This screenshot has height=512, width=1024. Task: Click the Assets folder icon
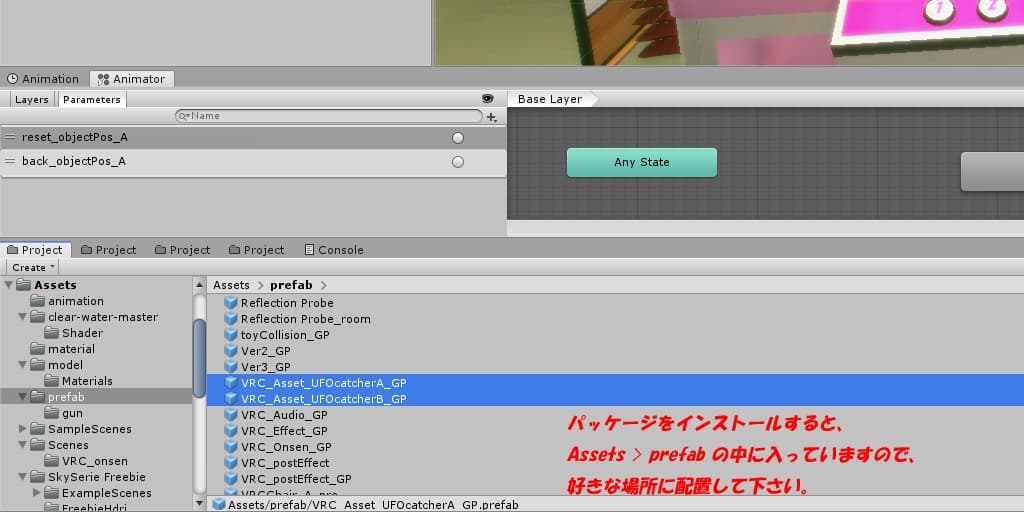(x=24, y=285)
